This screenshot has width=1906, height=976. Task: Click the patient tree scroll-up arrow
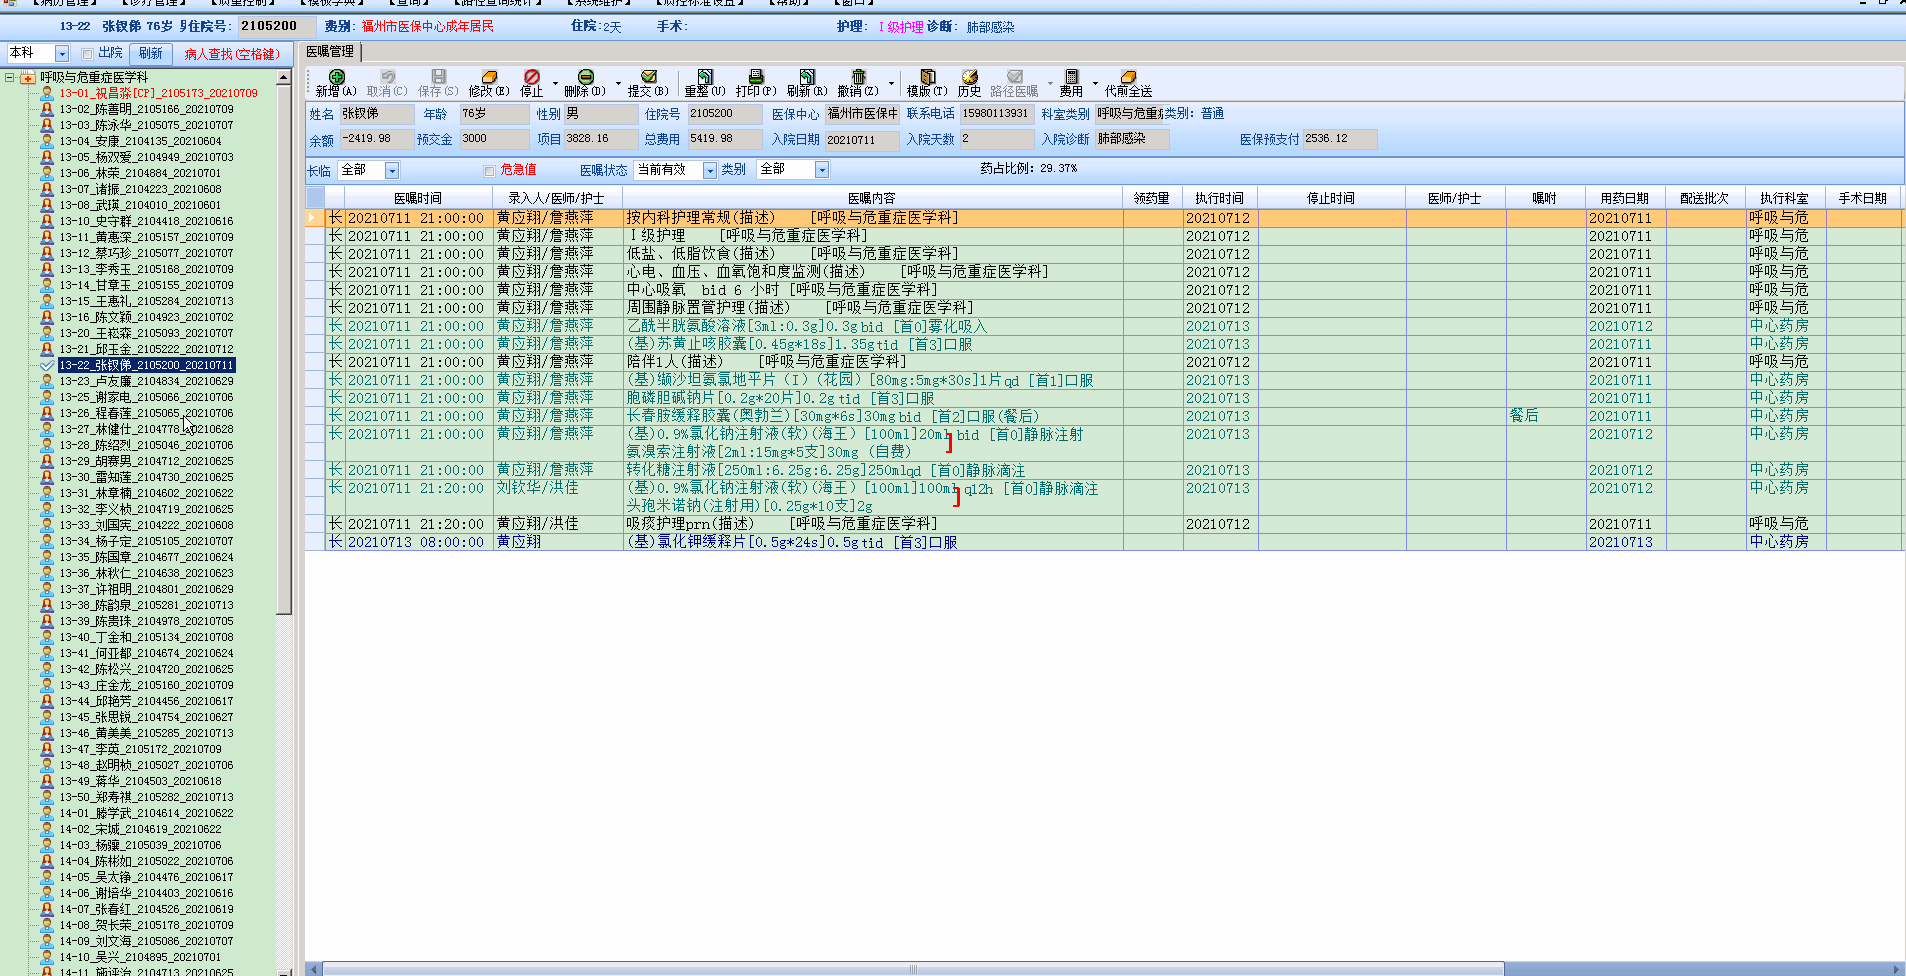pos(284,77)
